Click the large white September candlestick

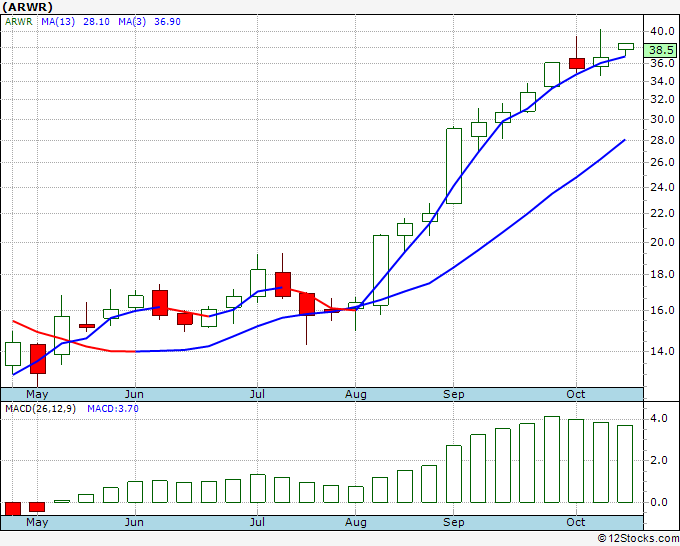click(x=454, y=166)
